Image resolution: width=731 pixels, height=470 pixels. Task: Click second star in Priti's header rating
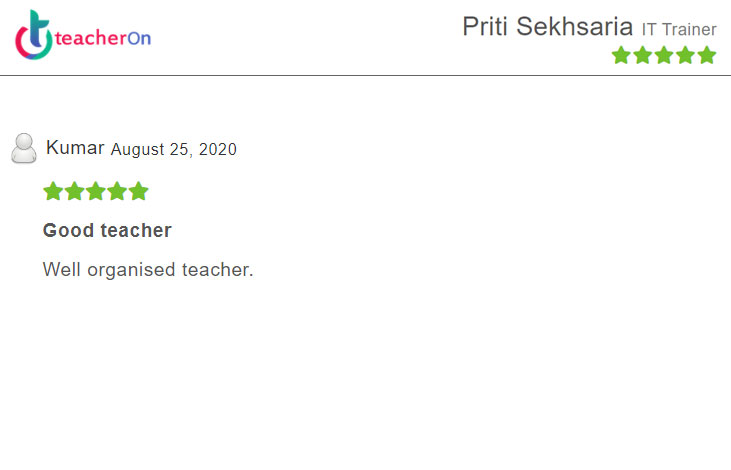[x=643, y=55]
